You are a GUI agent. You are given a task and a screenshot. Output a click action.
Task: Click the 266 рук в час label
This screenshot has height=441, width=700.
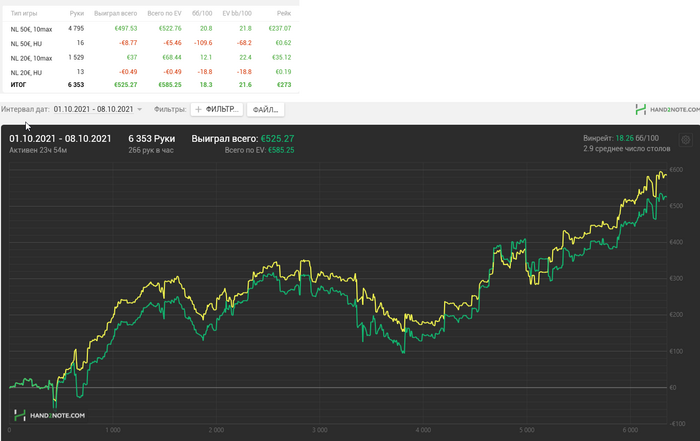point(151,150)
